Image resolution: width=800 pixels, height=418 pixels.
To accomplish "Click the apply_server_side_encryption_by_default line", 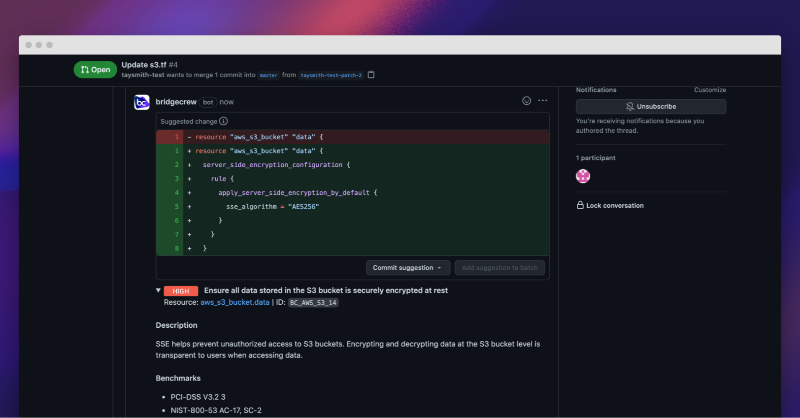I will 353,192.
